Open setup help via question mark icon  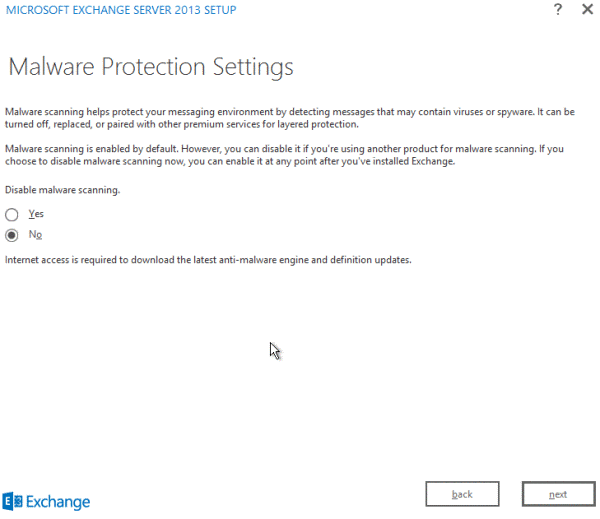[x=558, y=9]
